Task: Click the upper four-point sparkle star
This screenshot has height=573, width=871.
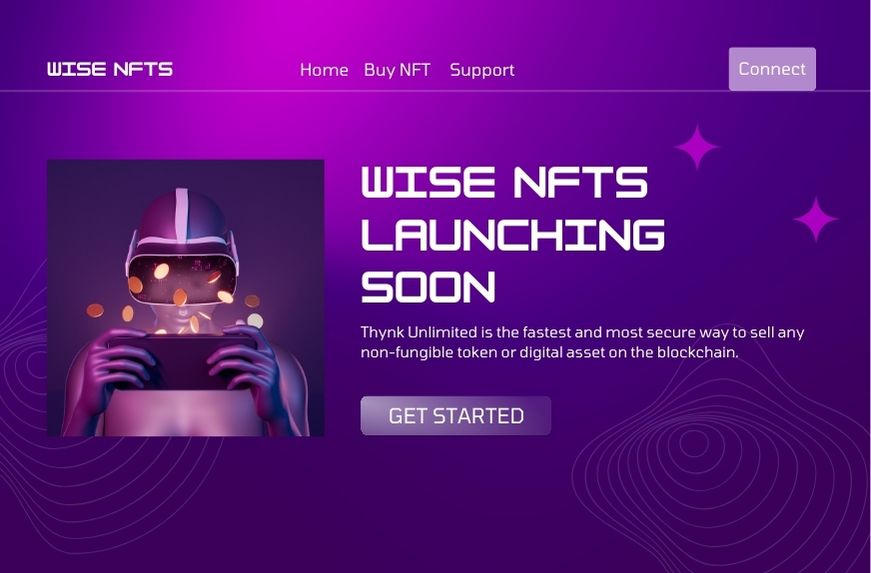Action: (x=697, y=147)
